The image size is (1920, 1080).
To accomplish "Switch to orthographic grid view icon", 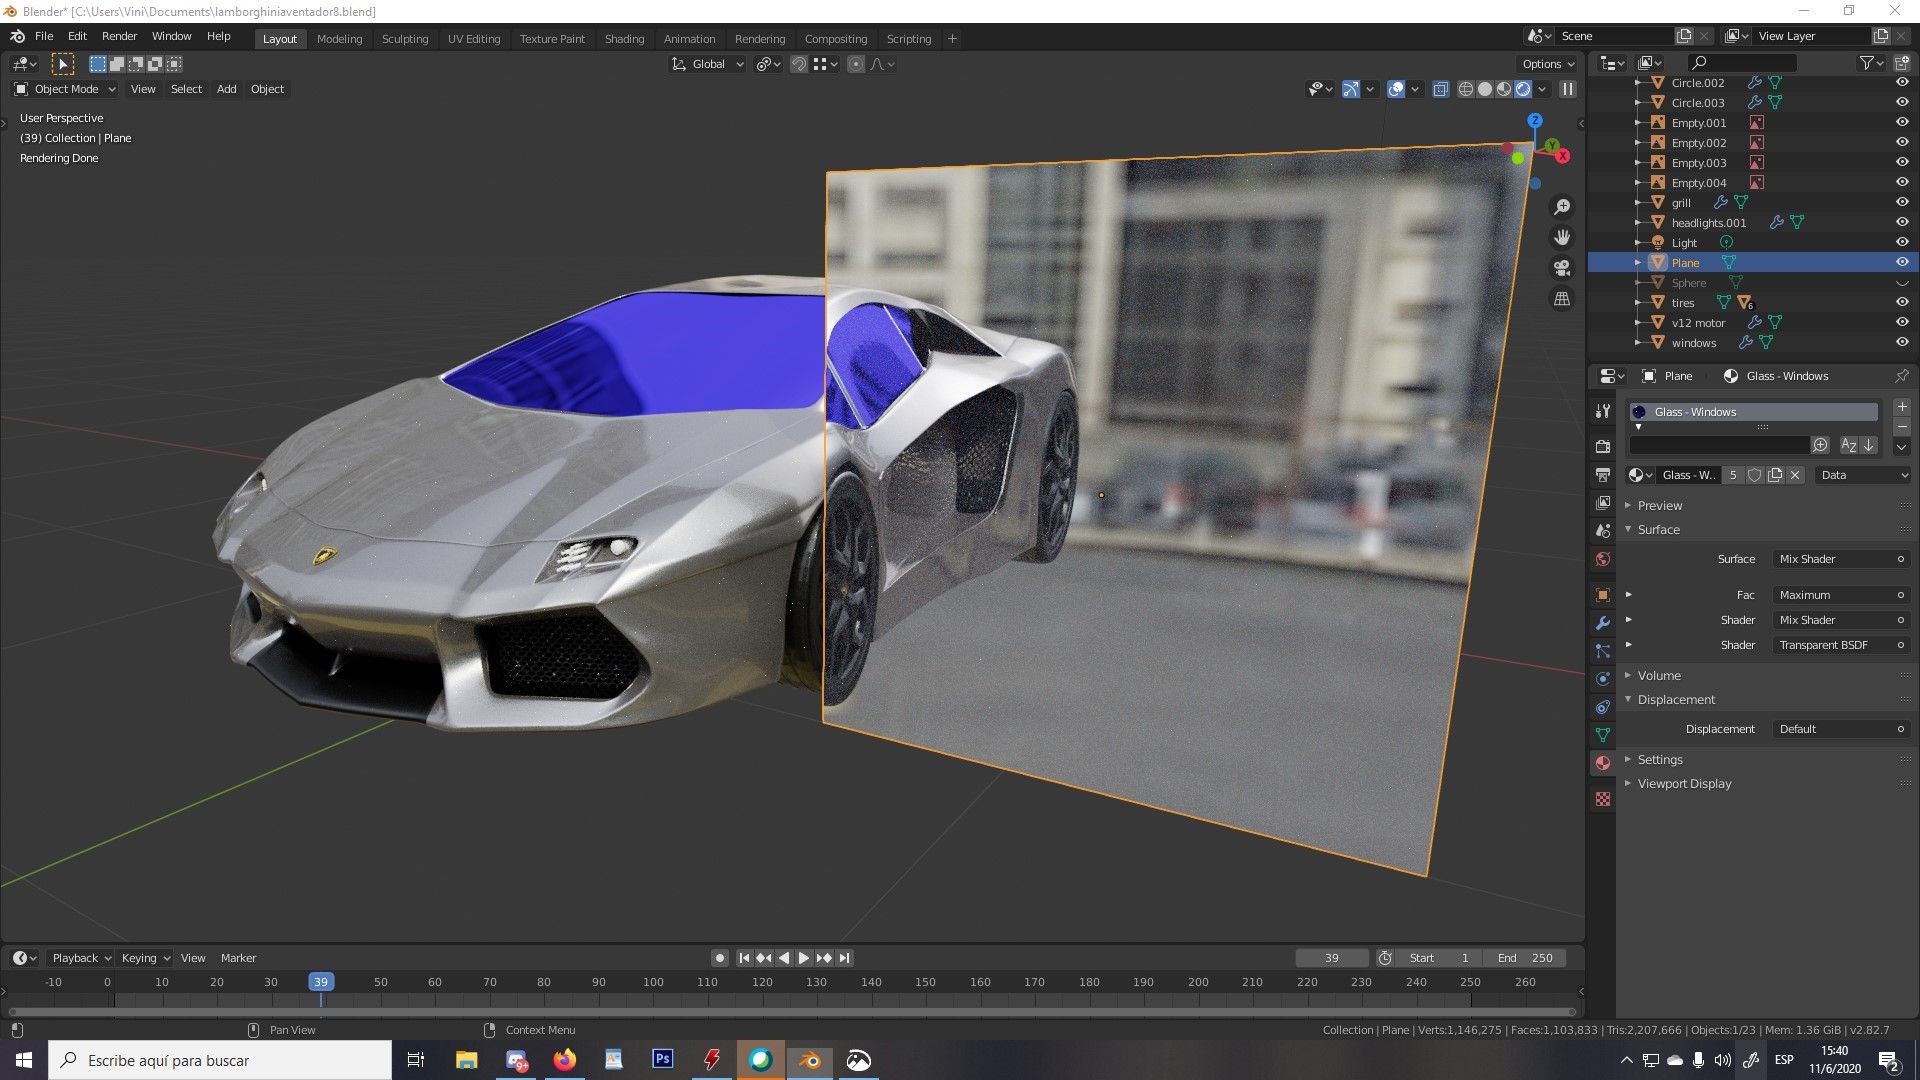I will tap(1562, 299).
